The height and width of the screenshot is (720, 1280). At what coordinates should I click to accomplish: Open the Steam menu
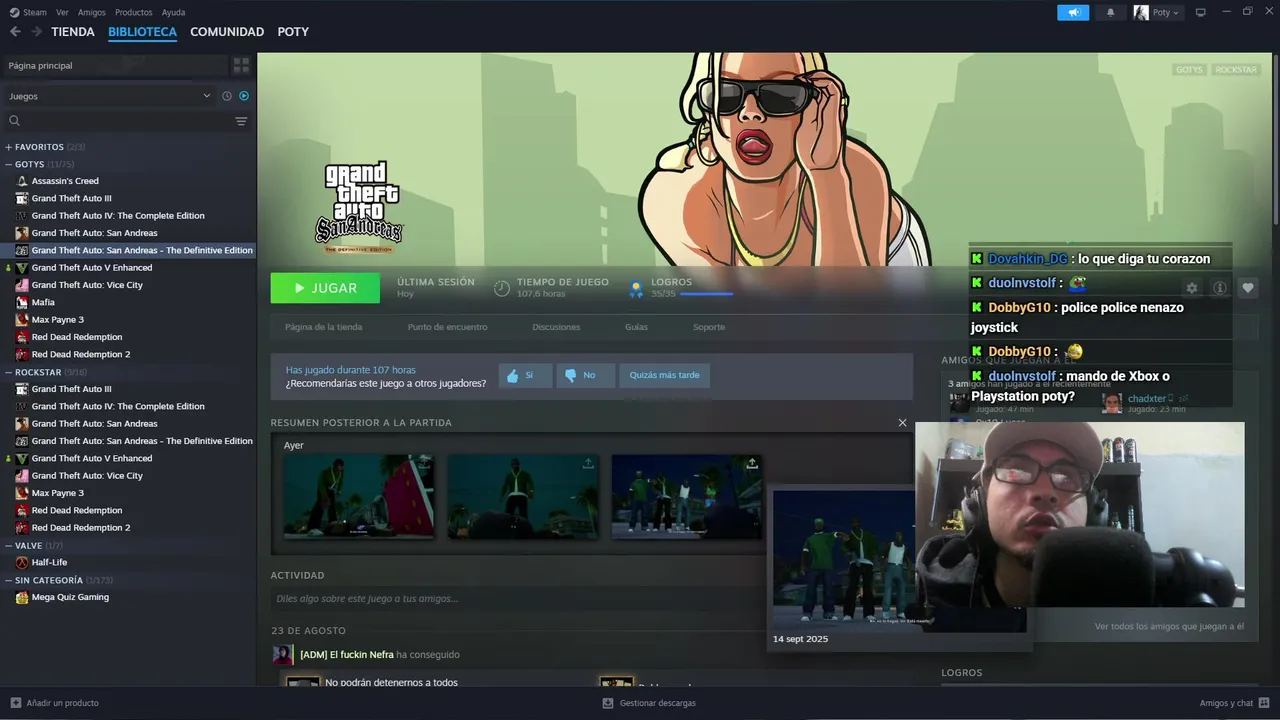(x=35, y=12)
